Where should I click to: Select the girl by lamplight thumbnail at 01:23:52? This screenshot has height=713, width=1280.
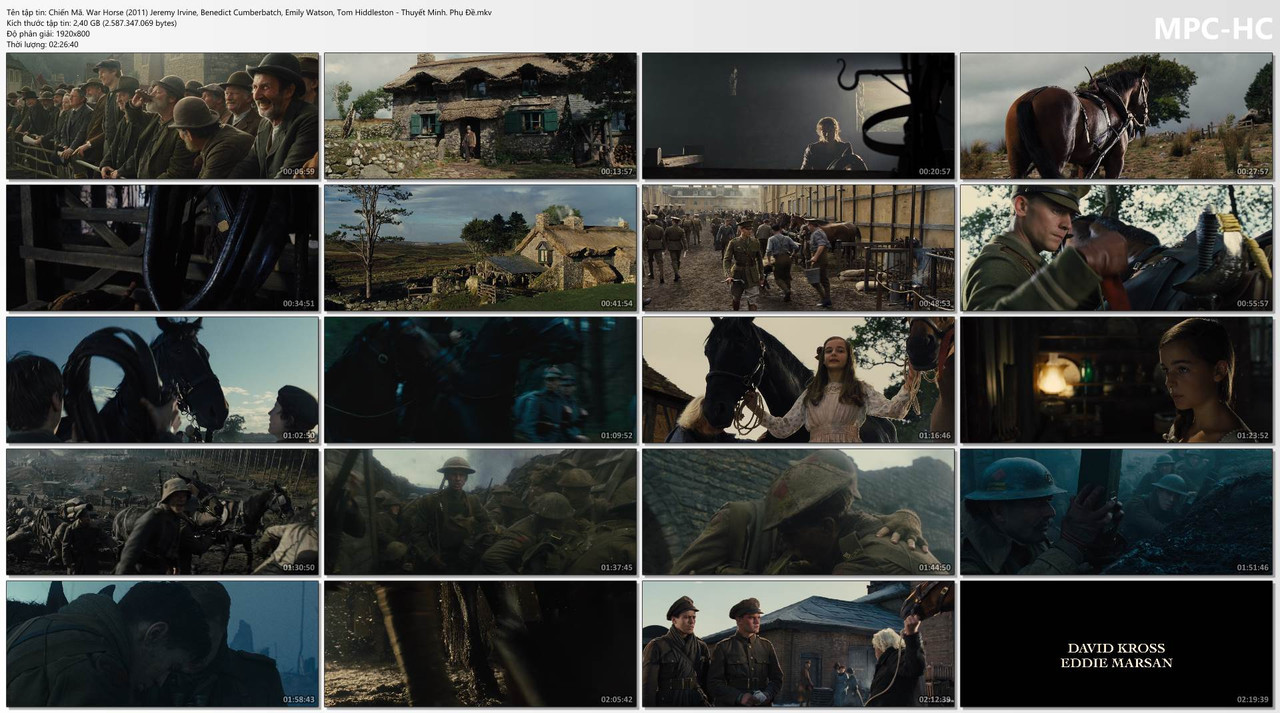tap(1116, 380)
